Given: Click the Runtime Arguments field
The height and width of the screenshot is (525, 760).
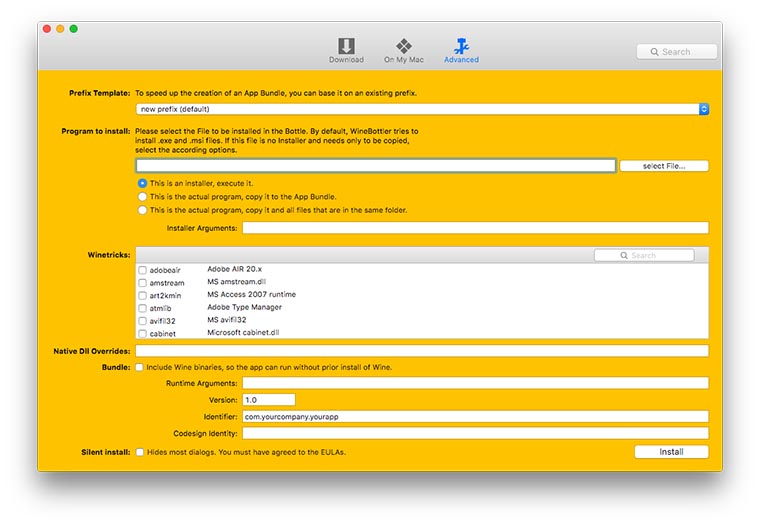Looking at the screenshot, I should (x=475, y=383).
